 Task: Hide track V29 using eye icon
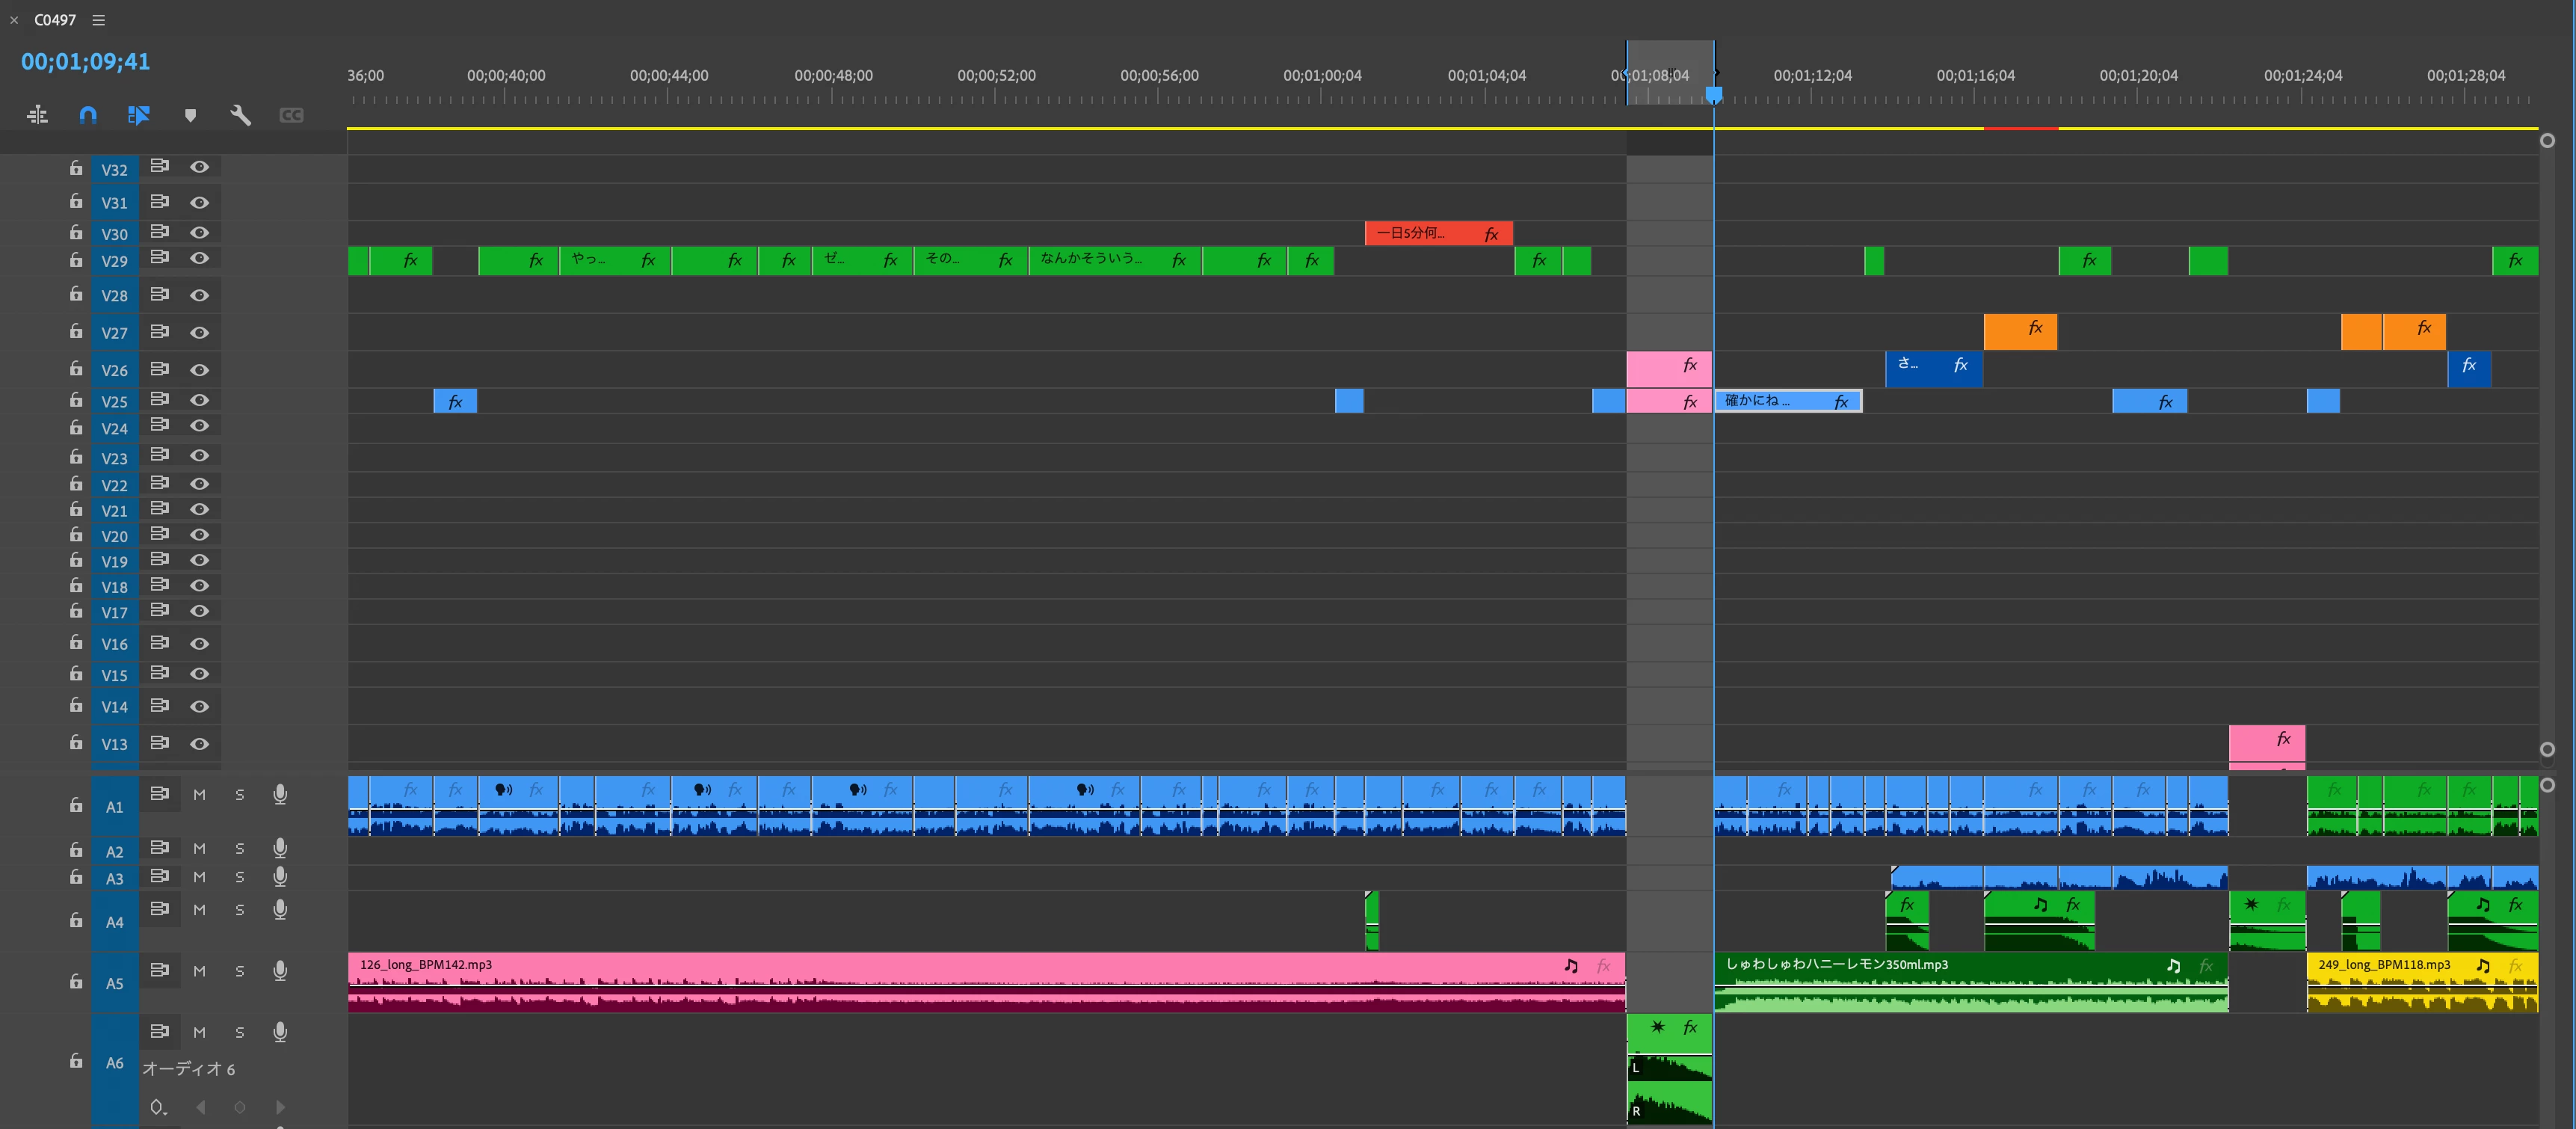coord(200,259)
